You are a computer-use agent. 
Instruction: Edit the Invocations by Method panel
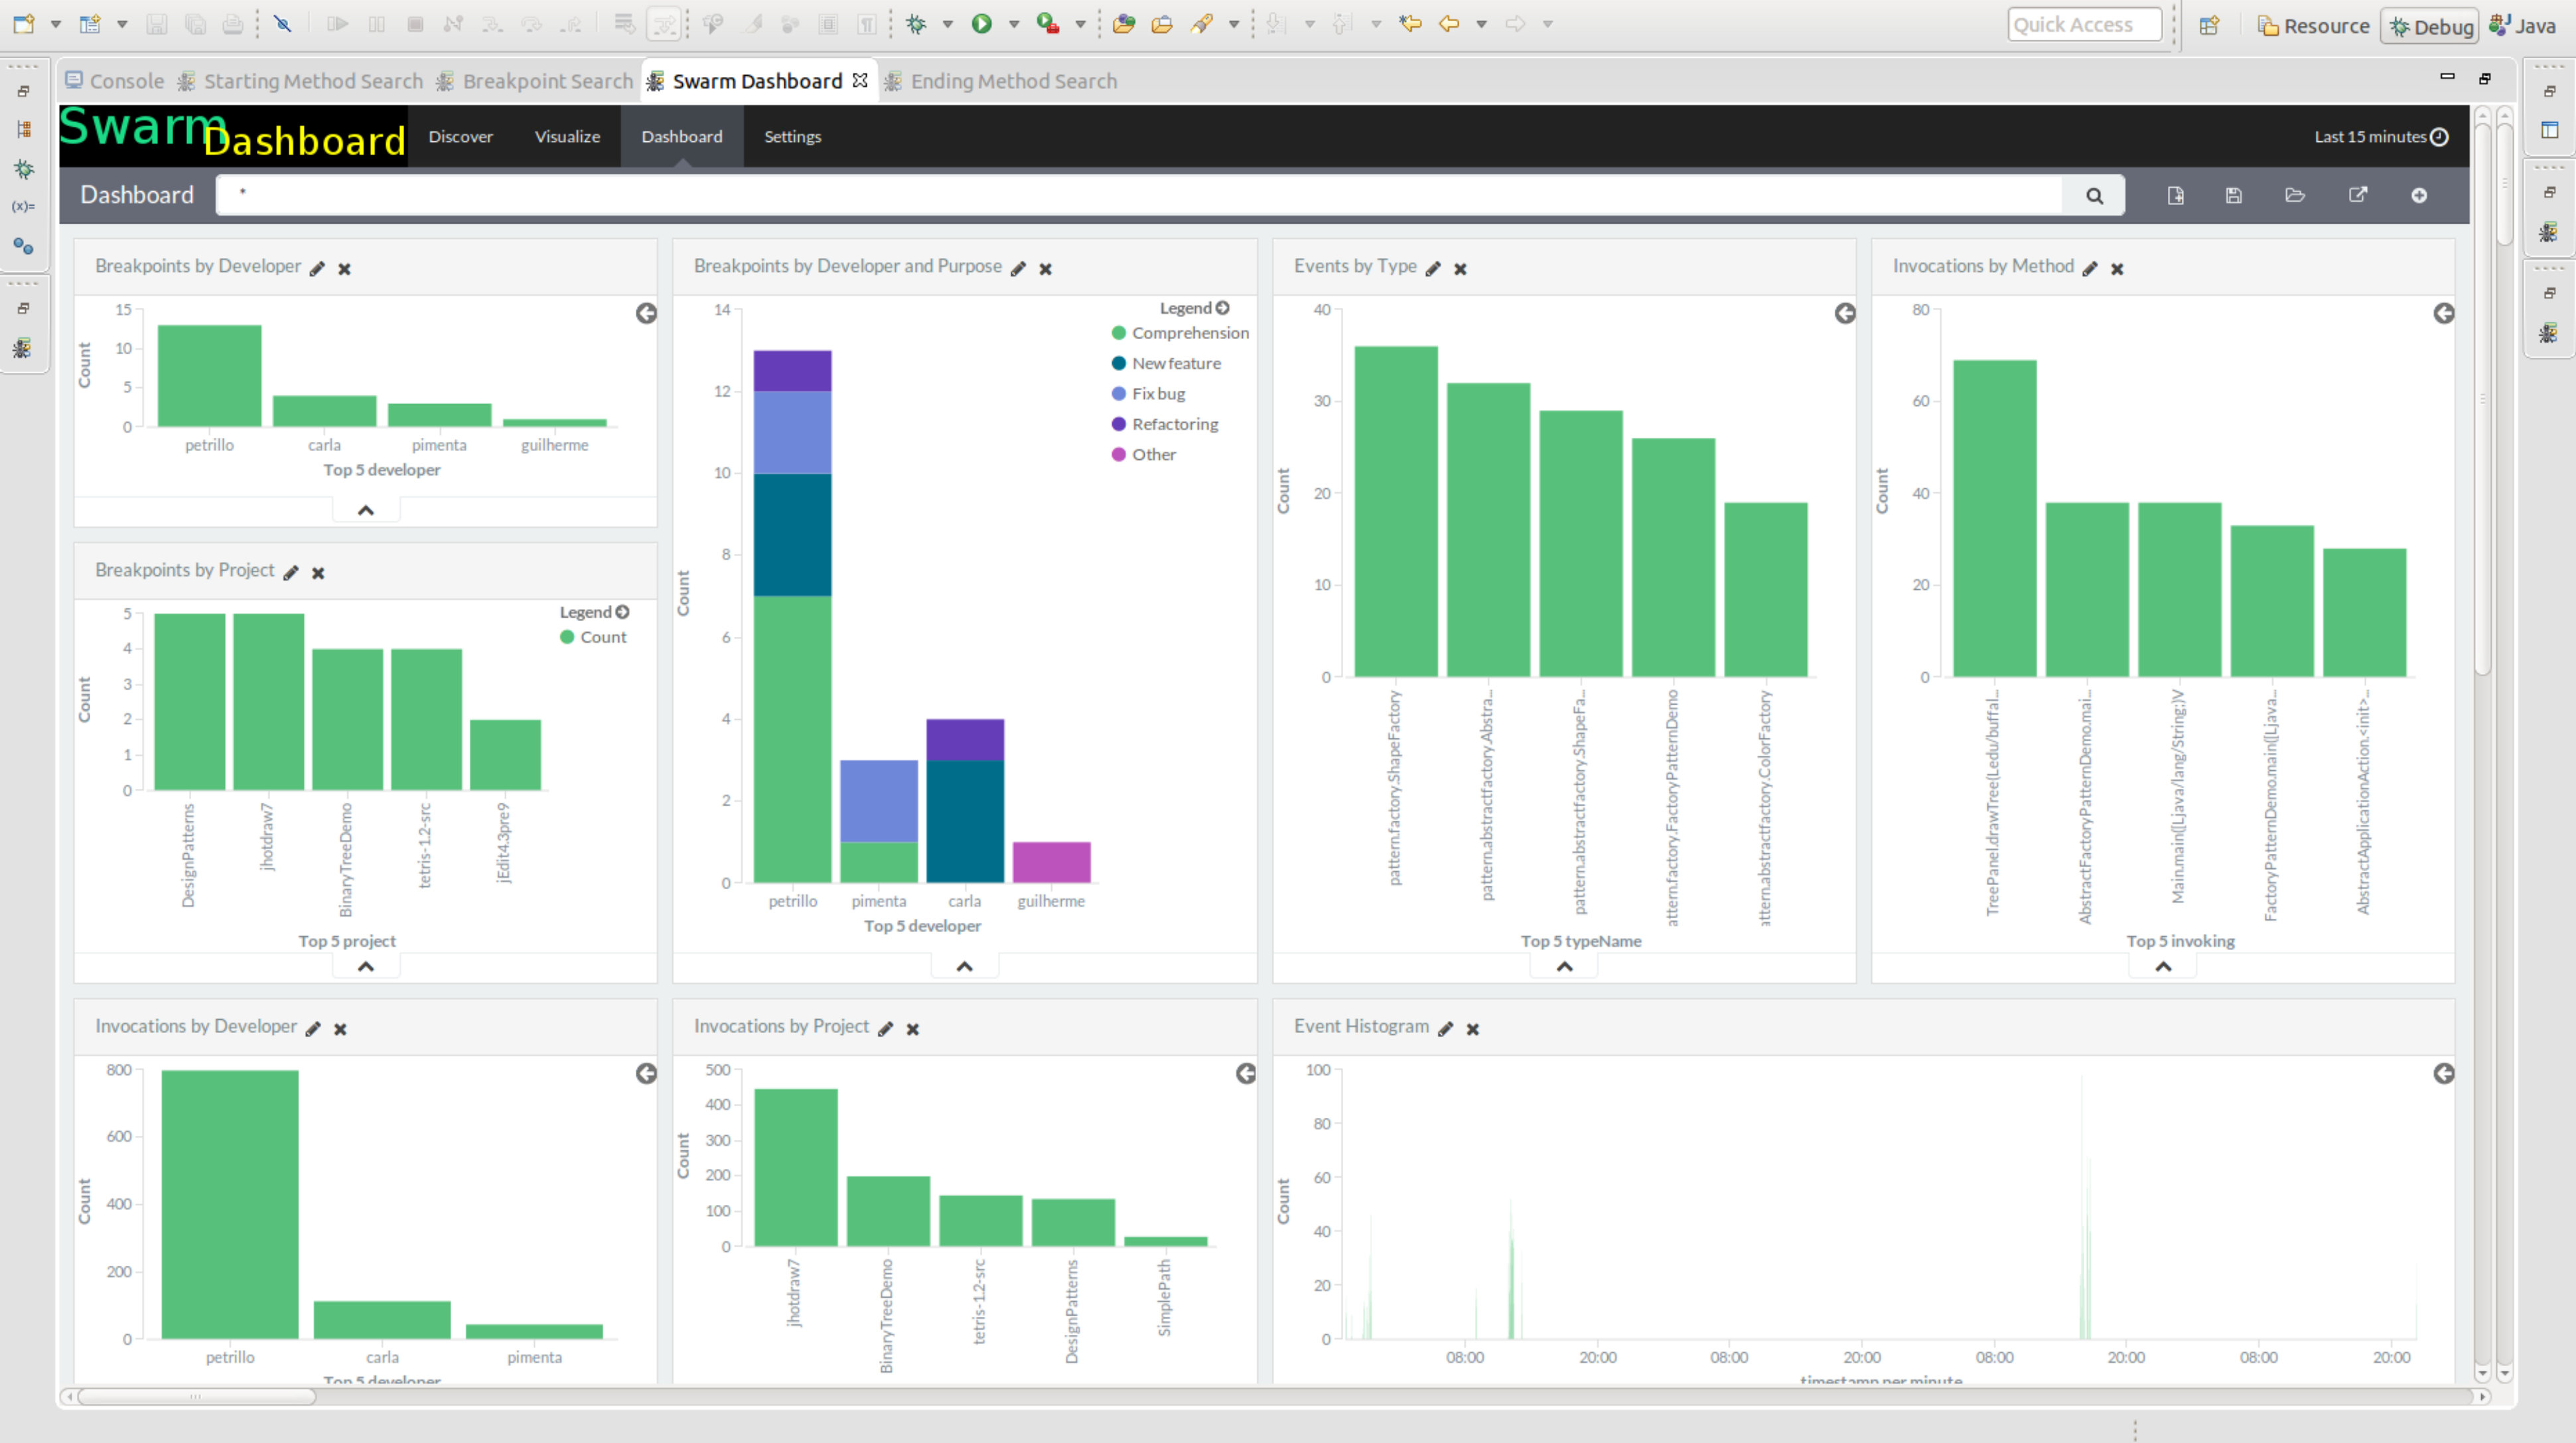click(2089, 268)
